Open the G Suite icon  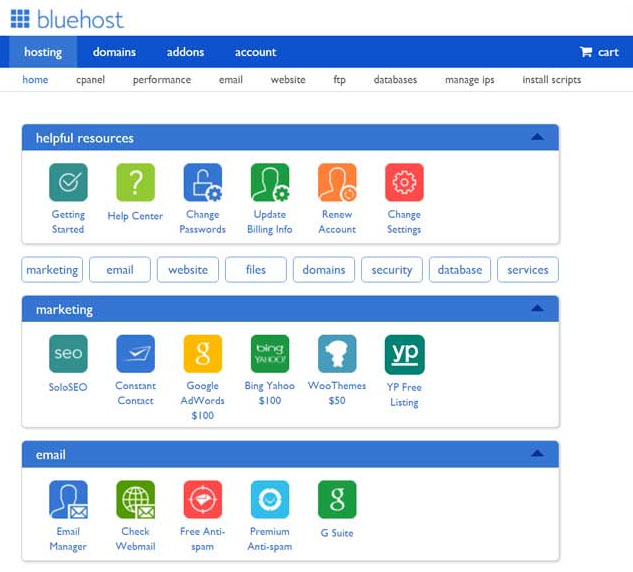coord(337,499)
